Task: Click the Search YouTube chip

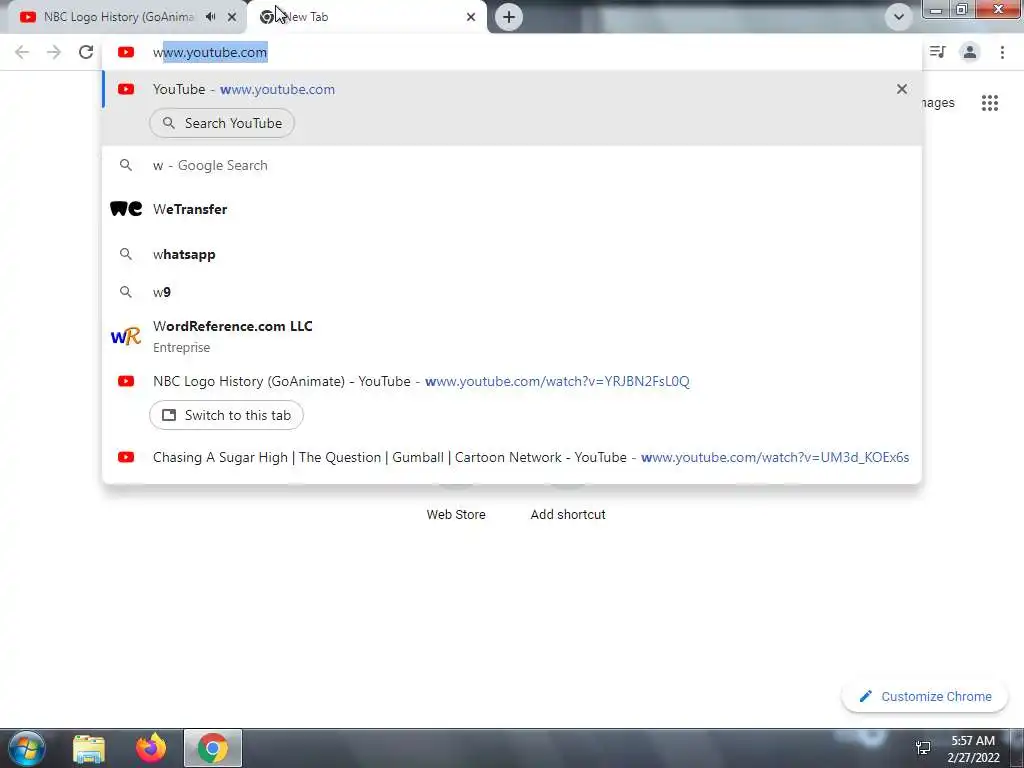Action: coord(222,123)
